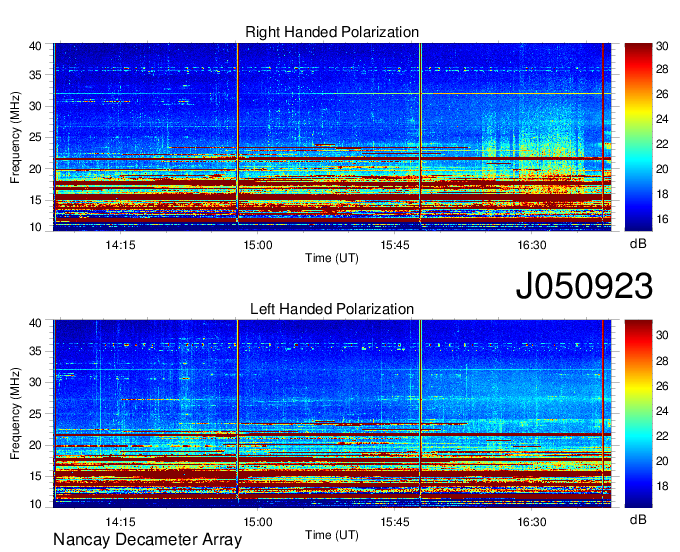
Task: Click the 16:30 tick of Right Handed plot
Action: pyautogui.click(x=532, y=245)
